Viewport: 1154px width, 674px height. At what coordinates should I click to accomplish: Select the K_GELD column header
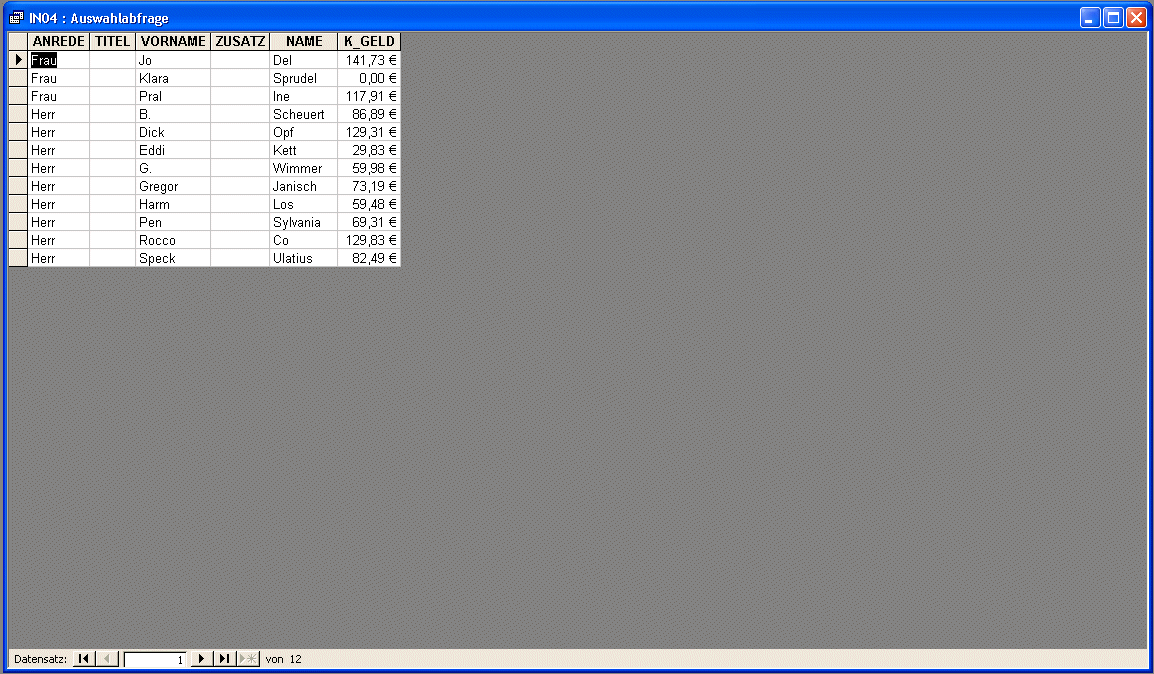[x=369, y=41]
